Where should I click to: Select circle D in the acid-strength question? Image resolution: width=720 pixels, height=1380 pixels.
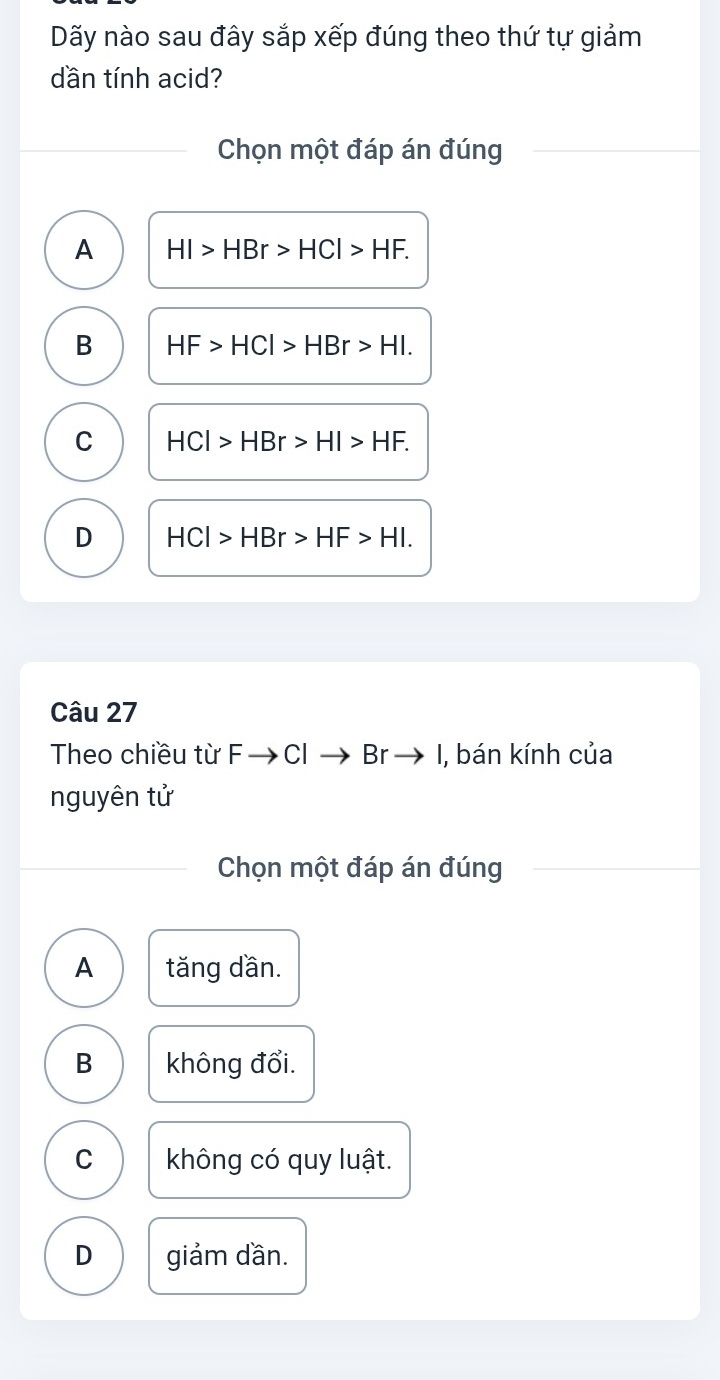pos(85,538)
